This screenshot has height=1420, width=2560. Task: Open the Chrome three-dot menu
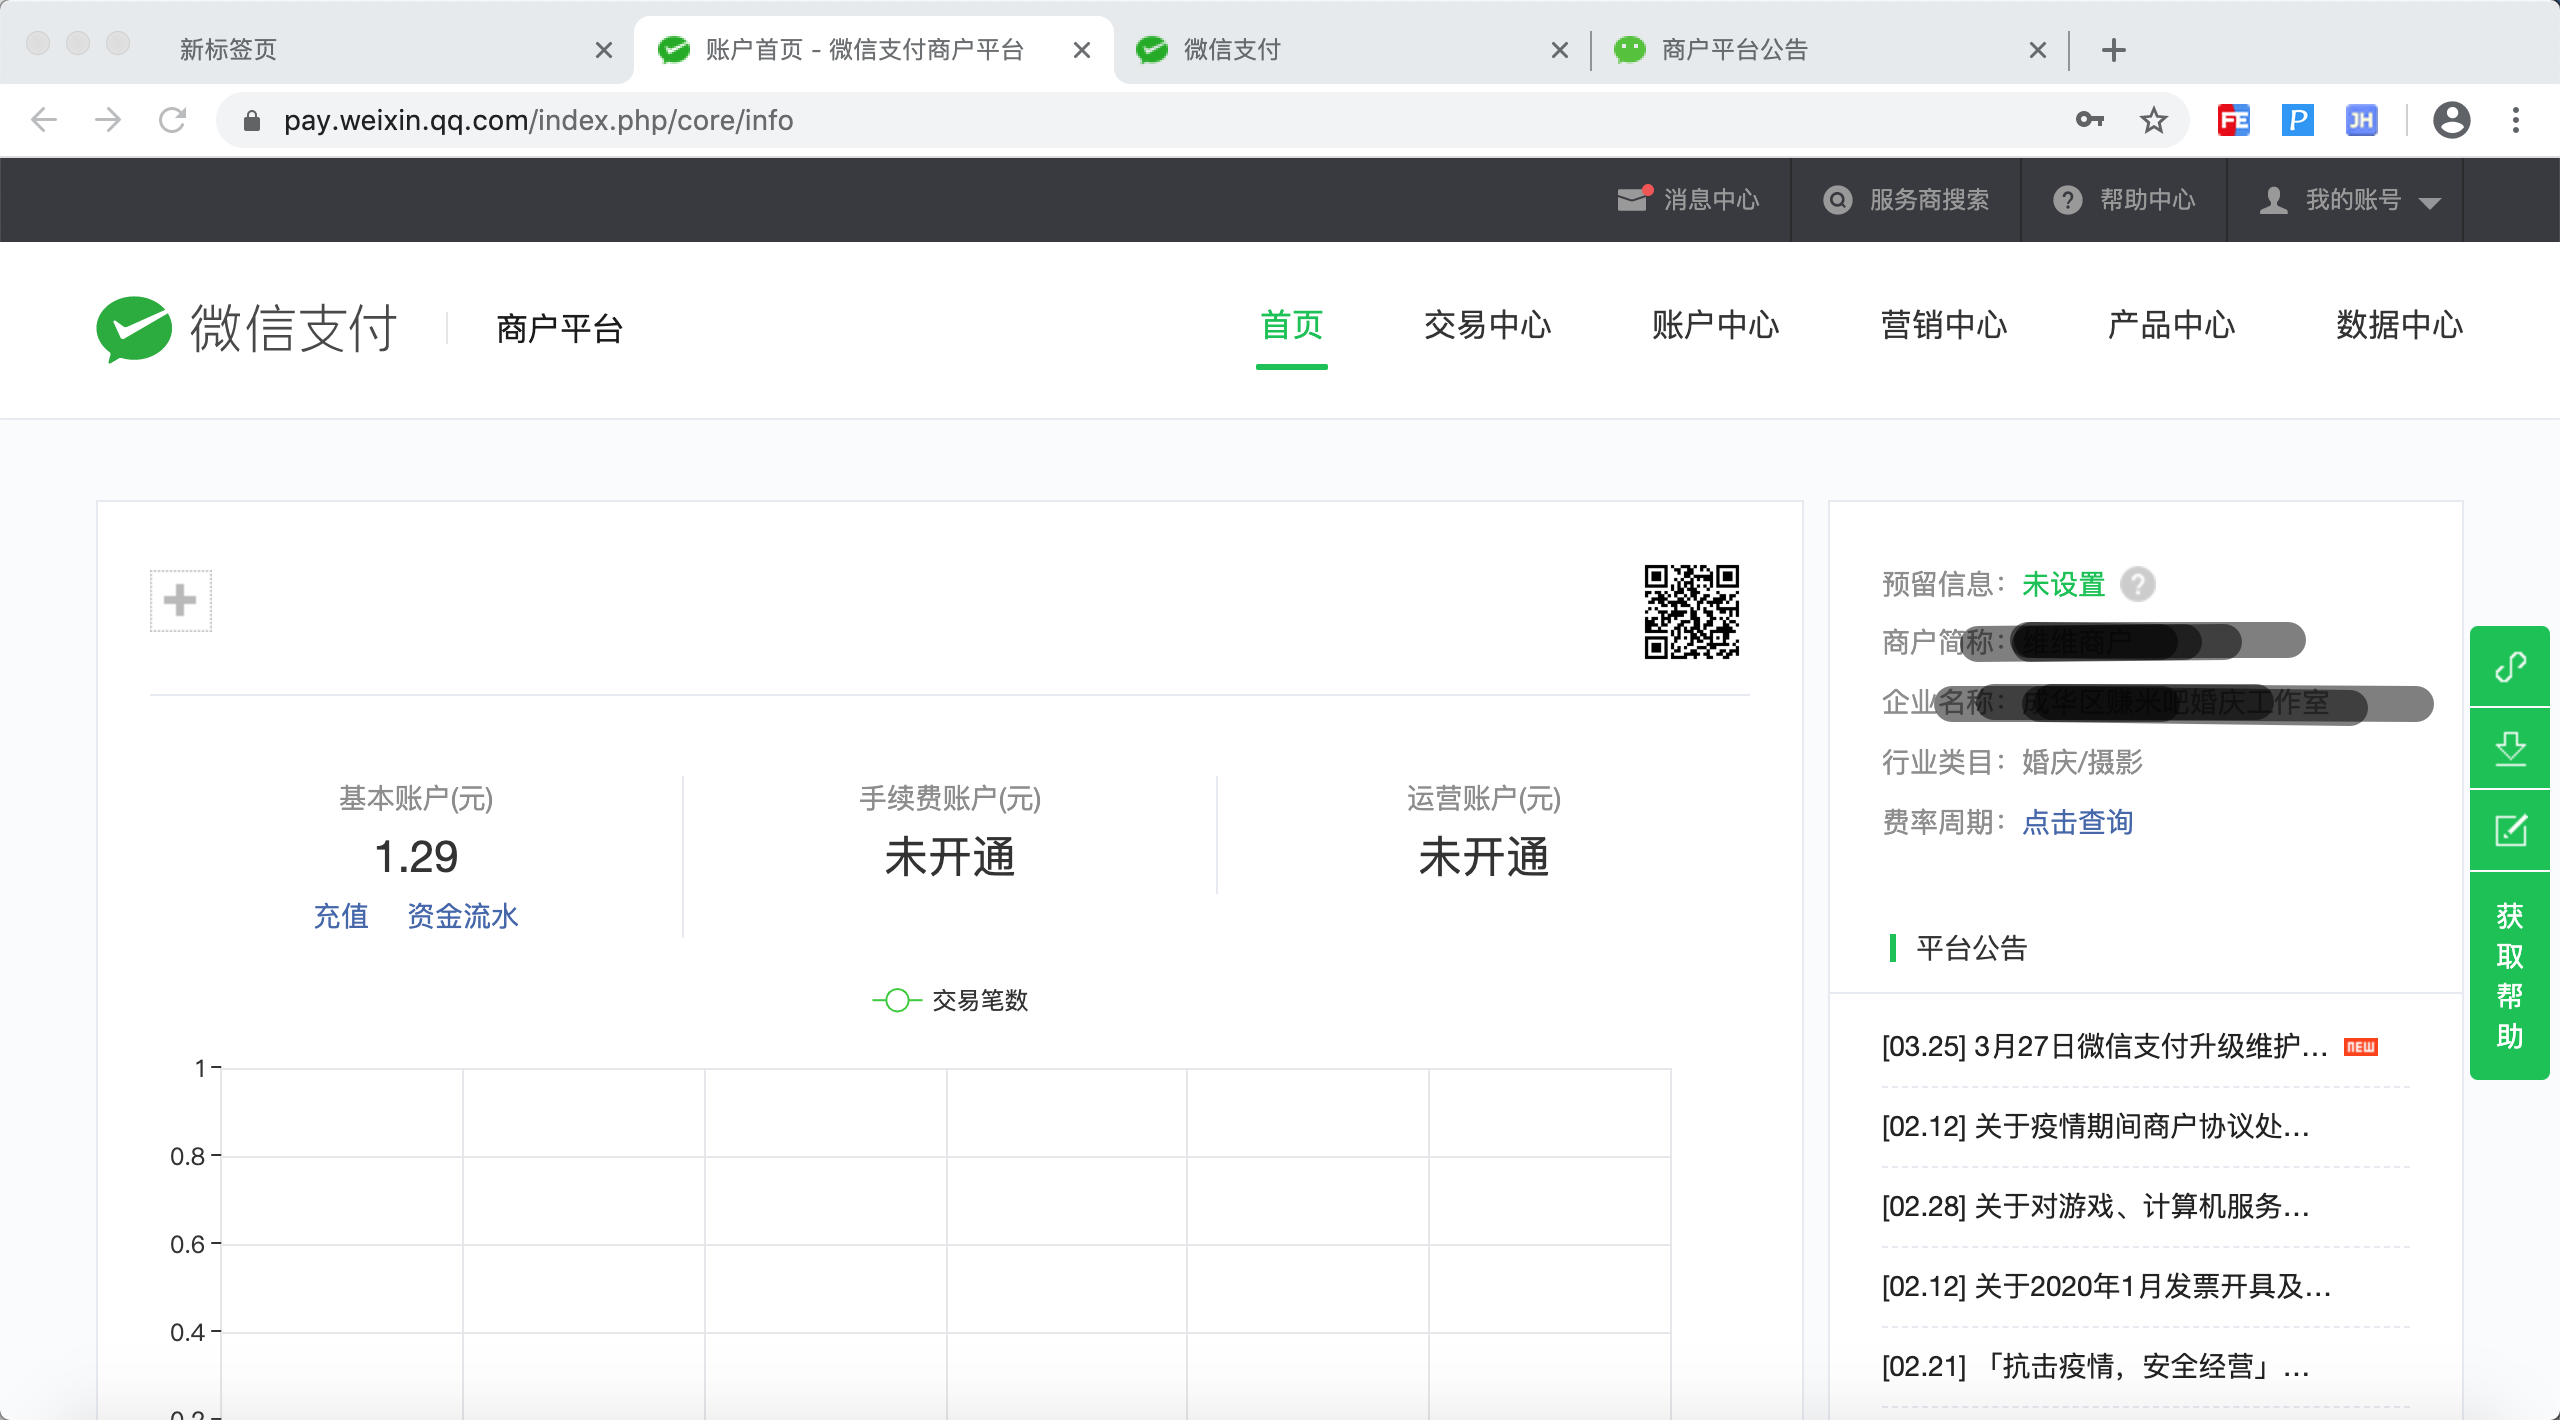point(2516,121)
